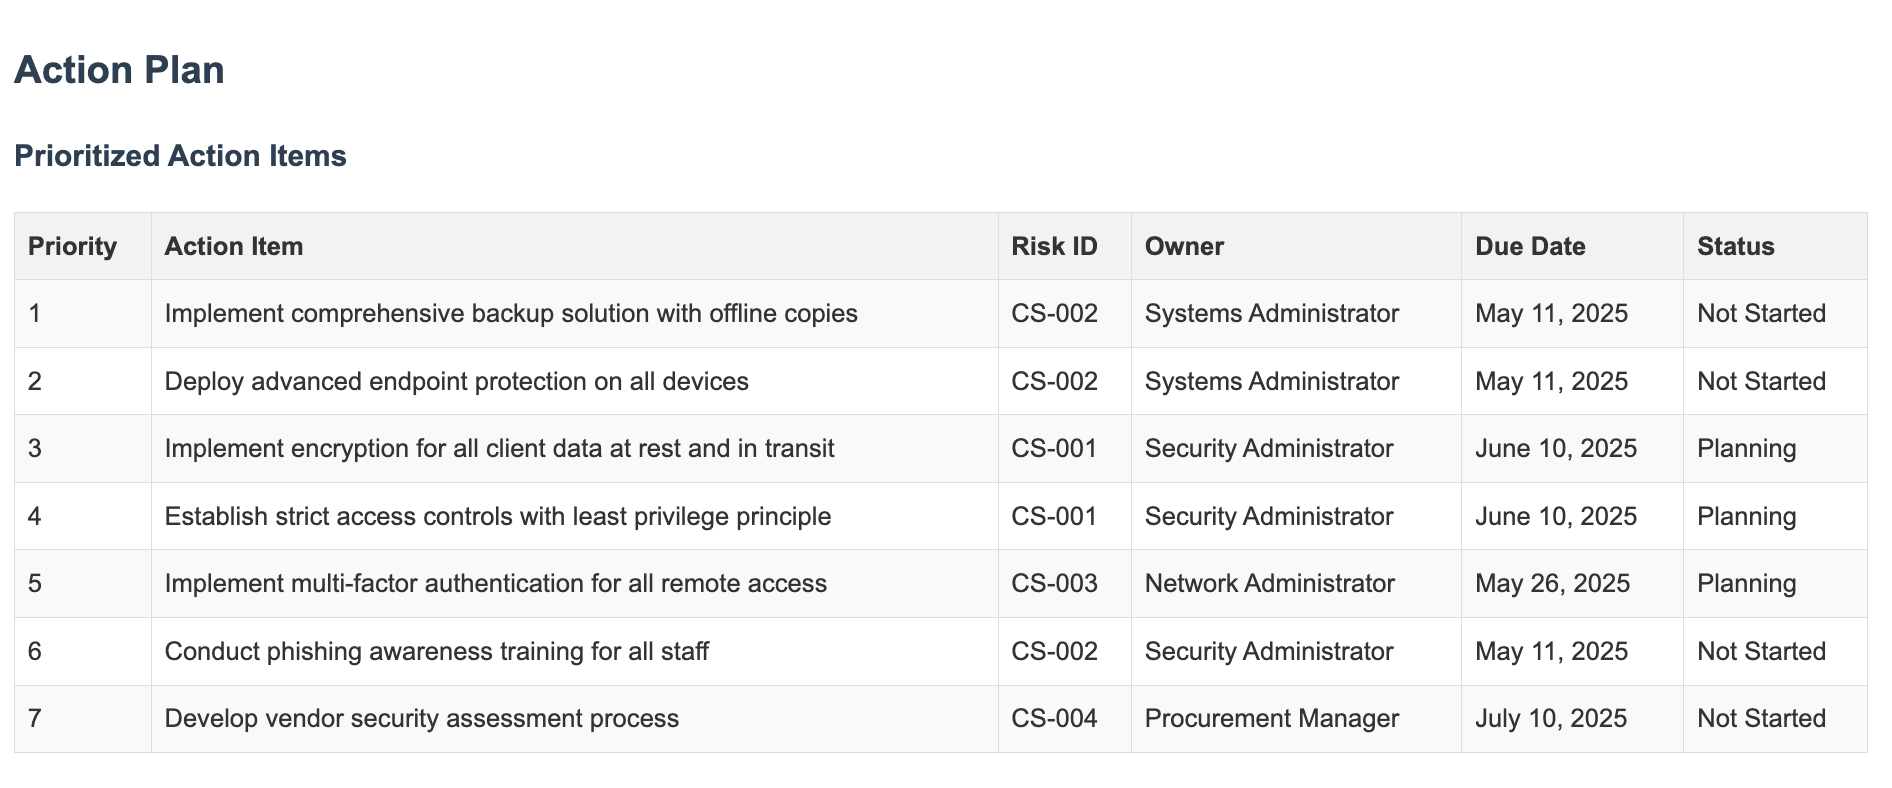Select the Action Item column header
This screenshot has width=1892, height=788.
pyautogui.click(x=233, y=246)
